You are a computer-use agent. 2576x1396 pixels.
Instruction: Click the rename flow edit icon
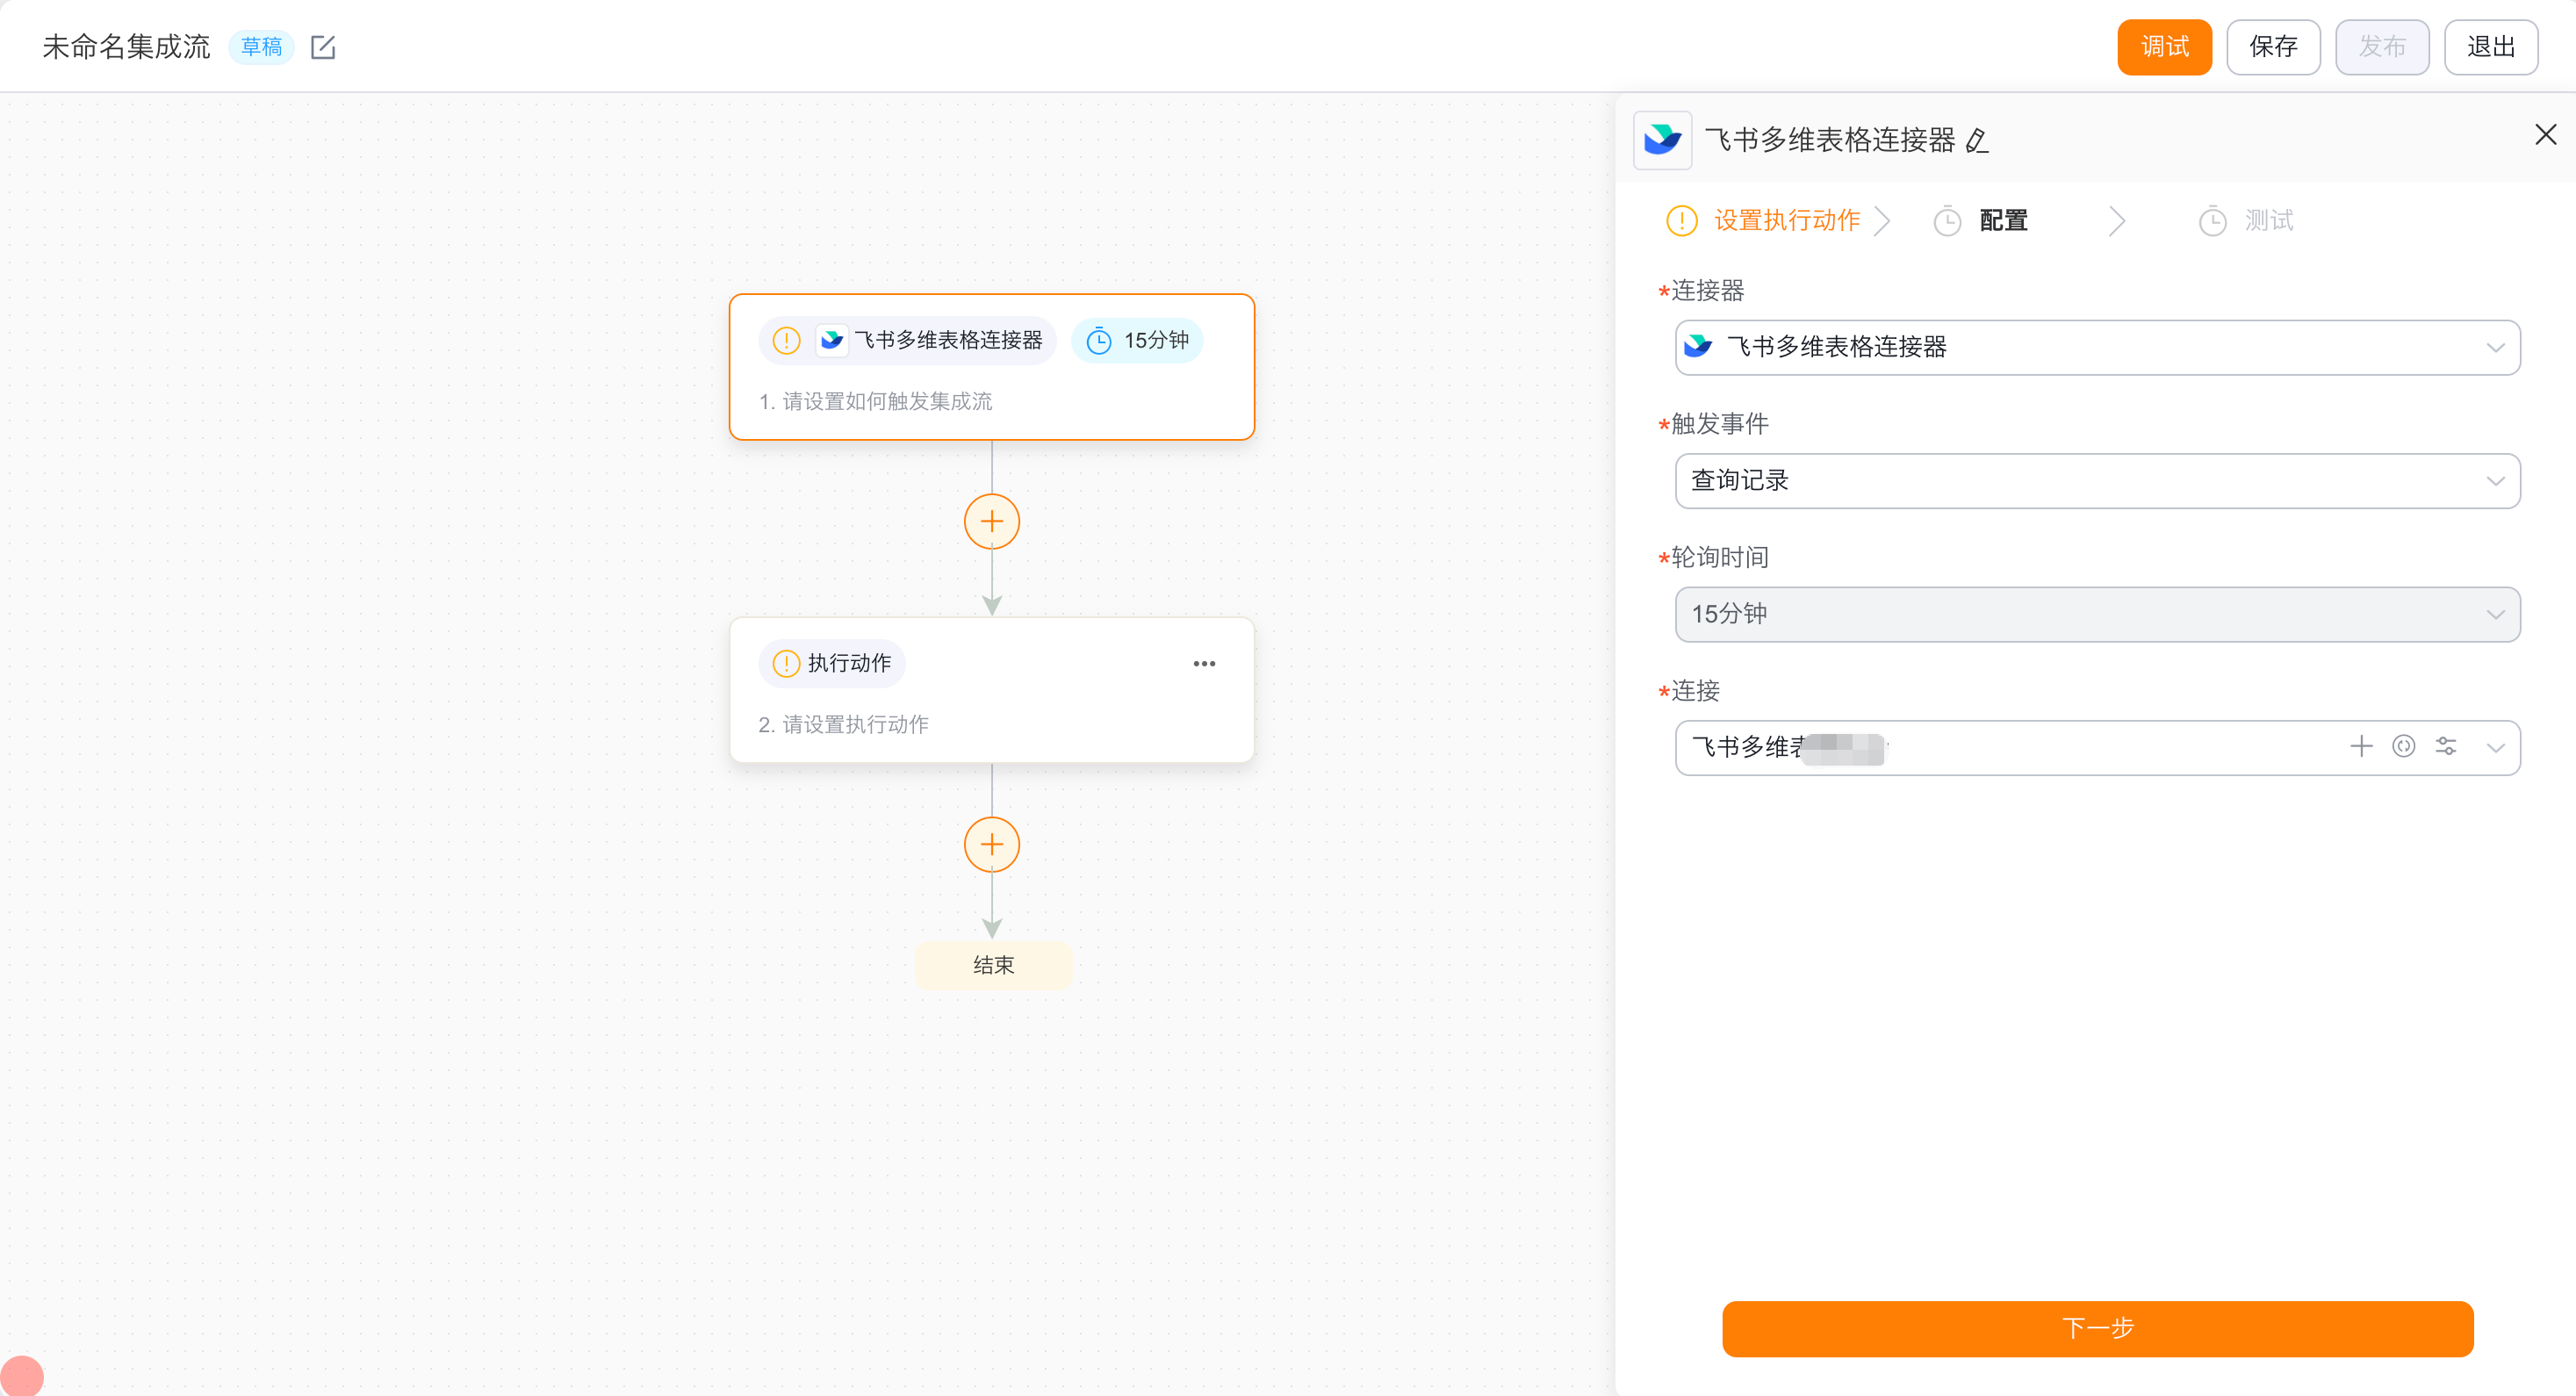tap(323, 47)
